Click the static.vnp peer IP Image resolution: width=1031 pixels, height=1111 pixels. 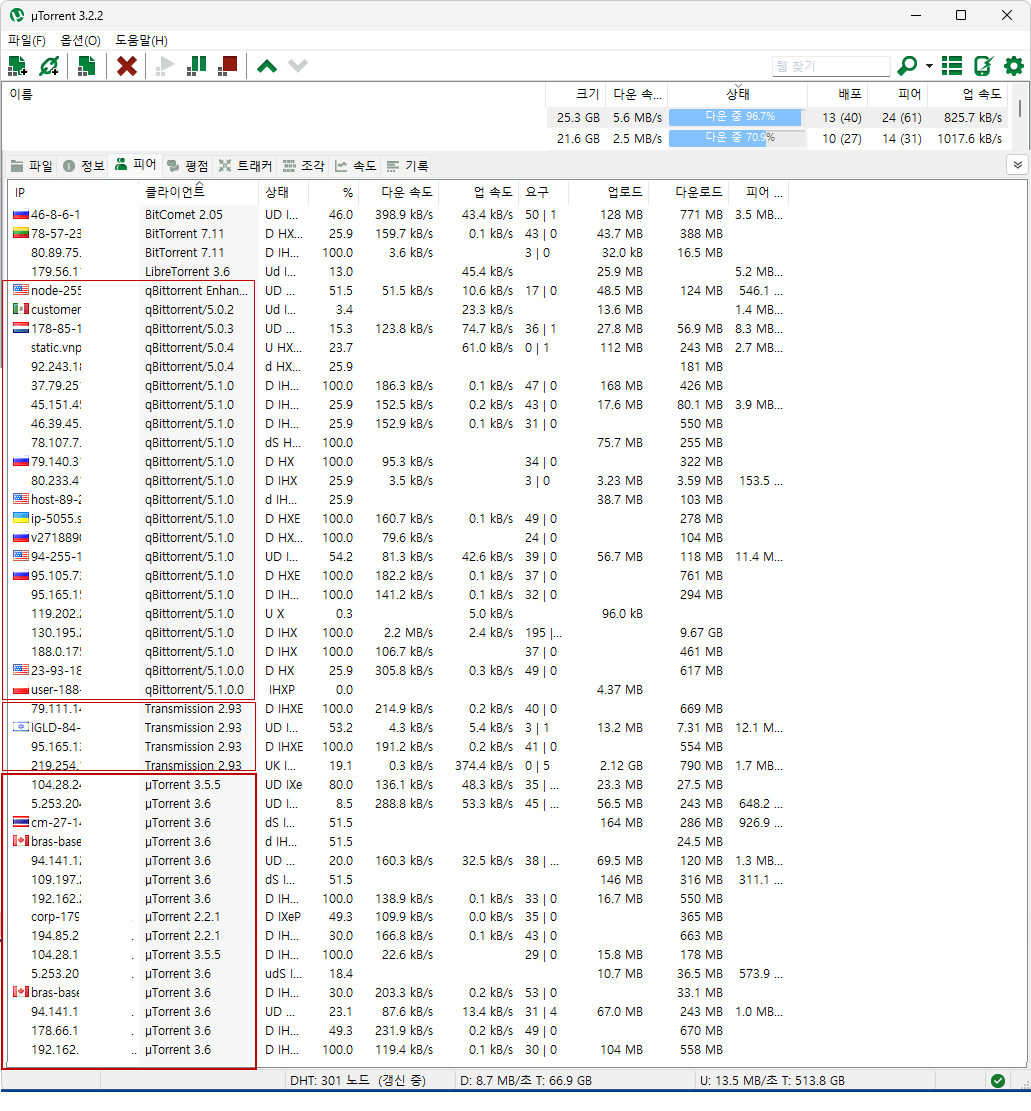point(56,348)
